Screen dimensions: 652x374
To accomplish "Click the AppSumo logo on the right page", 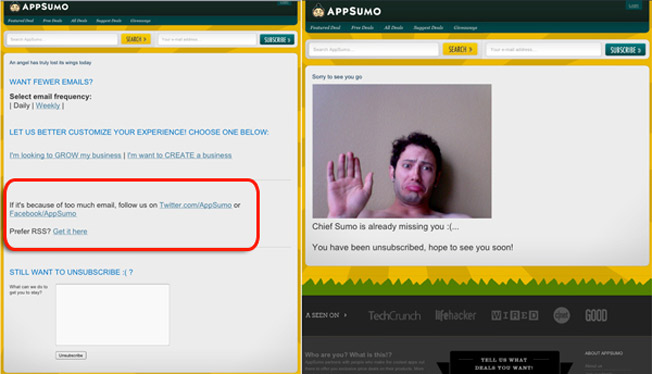I will (346, 11).
